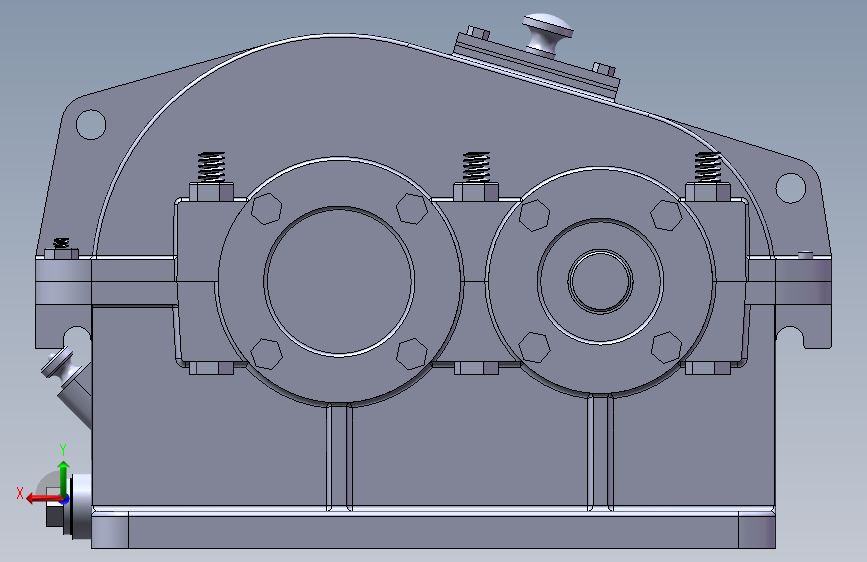Viewport: 867px width, 562px height.
Task: Pick the left spring-loaded flange bolt
Action: (x=211, y=177)
